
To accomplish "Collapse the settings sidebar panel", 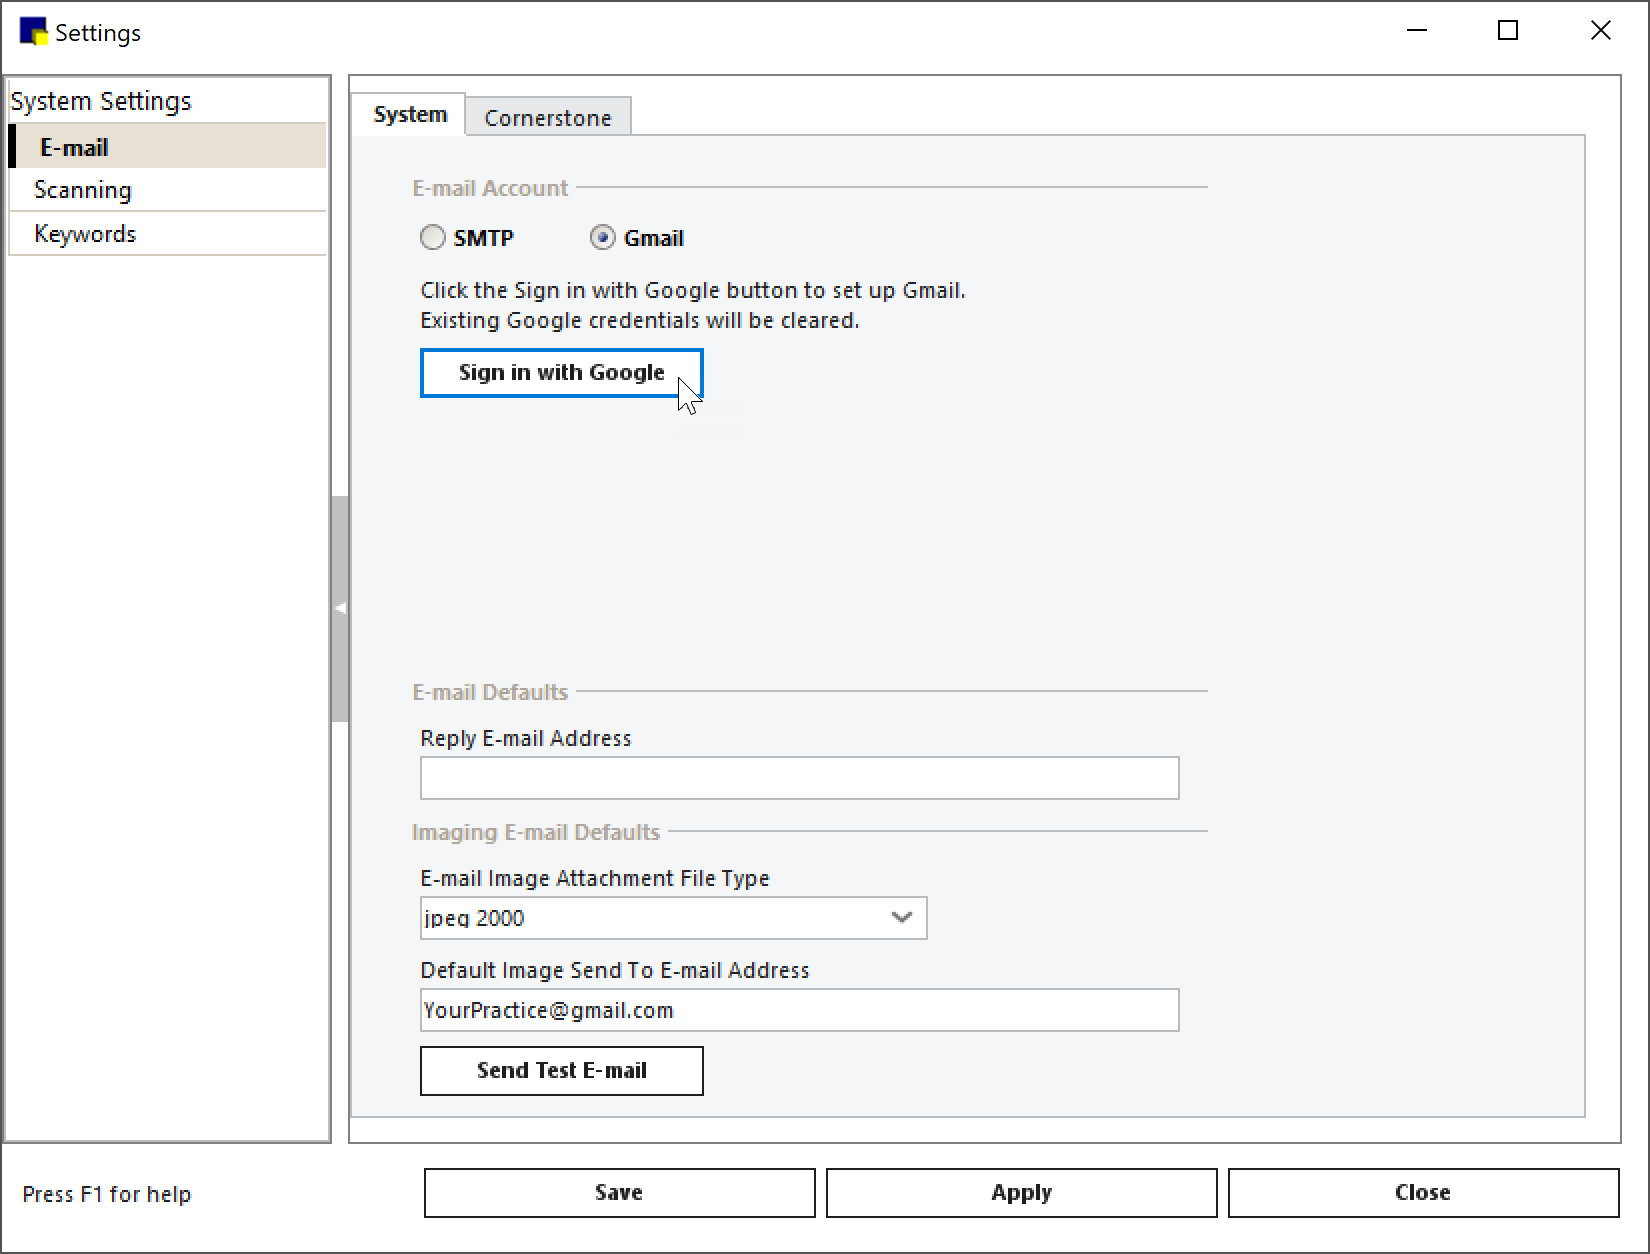I will 341,607.
